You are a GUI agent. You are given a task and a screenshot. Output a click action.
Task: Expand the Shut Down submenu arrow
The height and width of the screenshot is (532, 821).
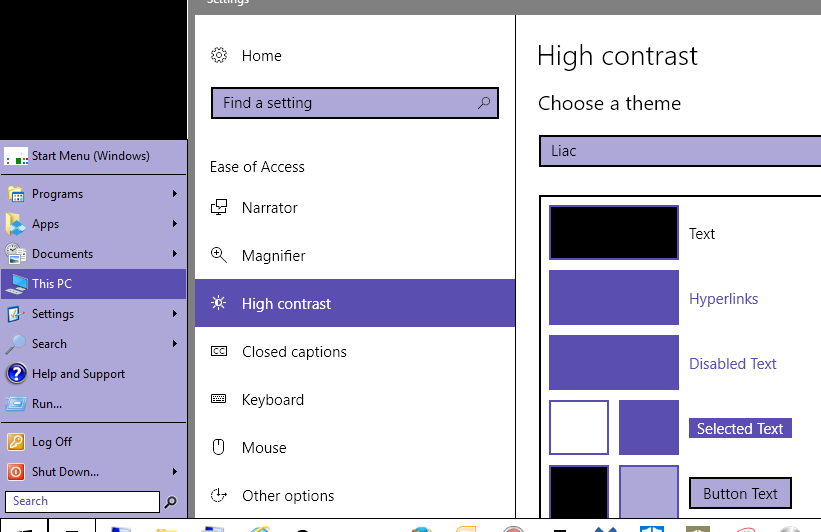175,472
